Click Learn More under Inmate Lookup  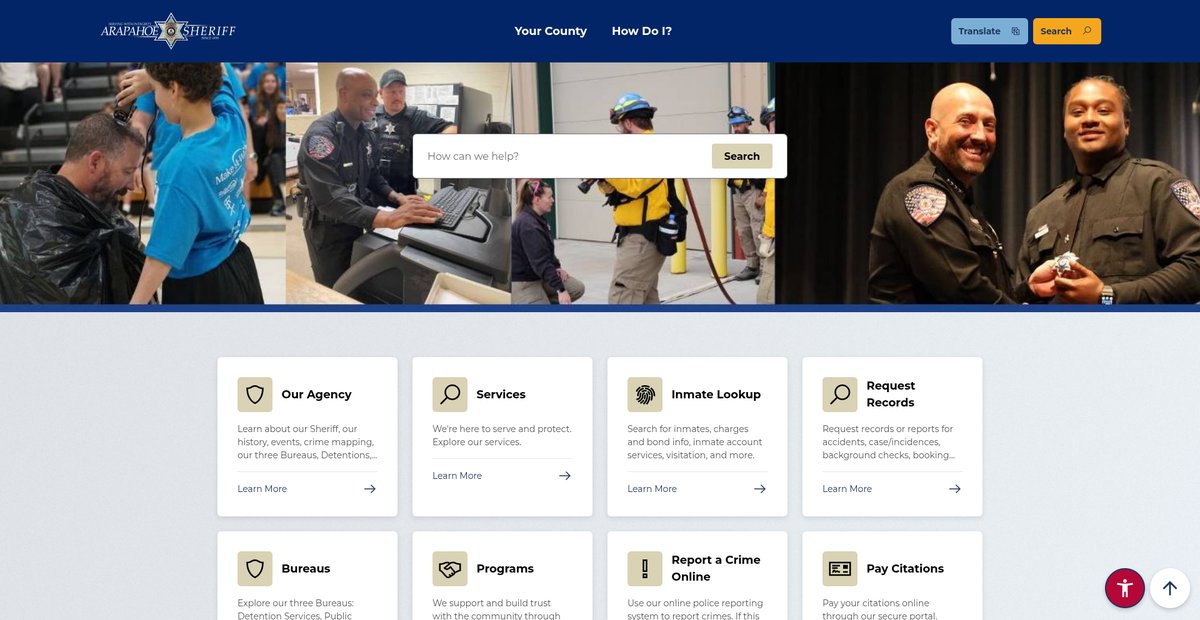click(652, 489)
